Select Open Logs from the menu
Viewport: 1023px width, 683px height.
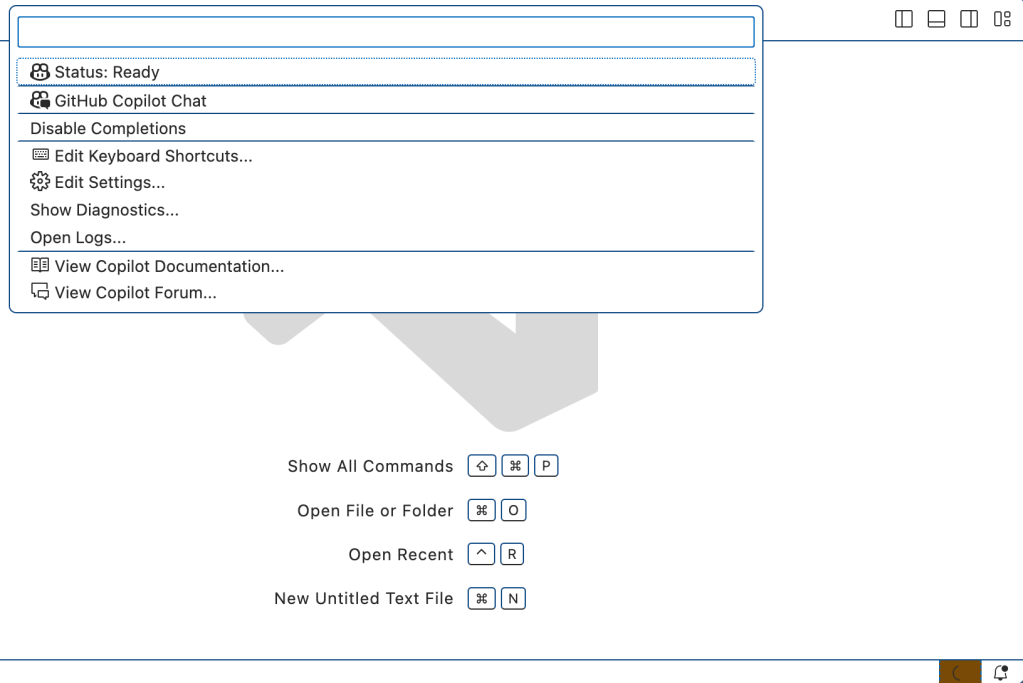[x=78, y=237]
